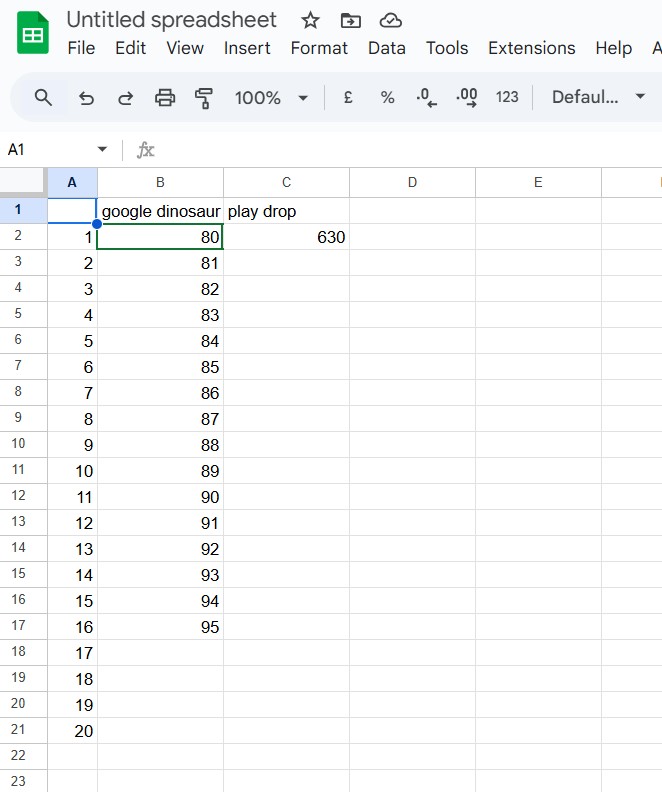Format as currency with the £ icon
The width and height of the screenshot is (662, 792).
point(348,97)
